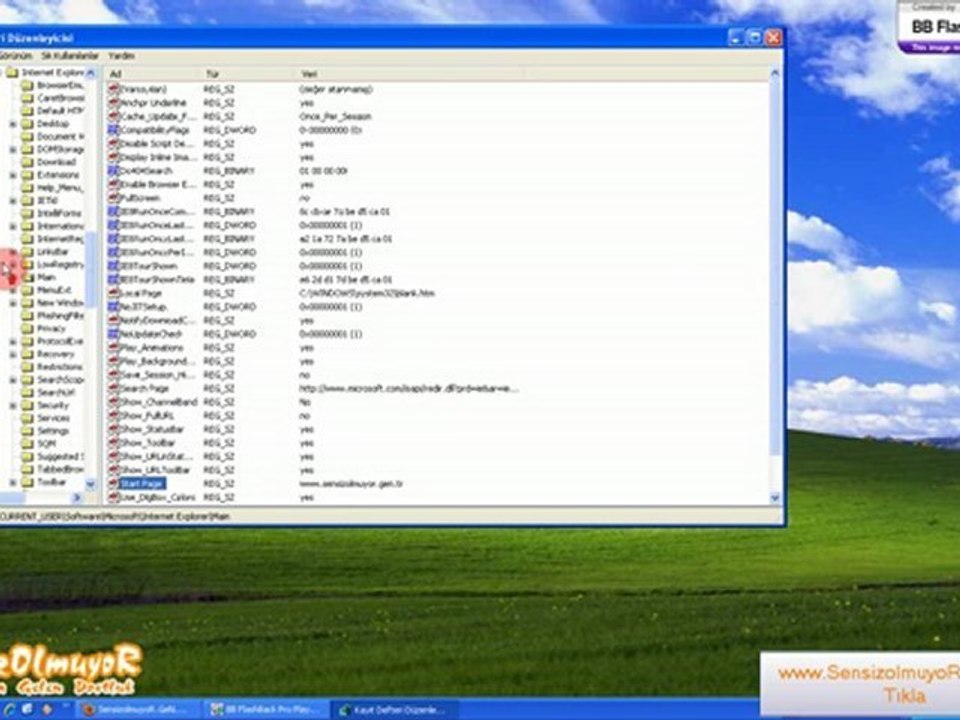Click the Anchor Underline string value icon

coord(113,103)
